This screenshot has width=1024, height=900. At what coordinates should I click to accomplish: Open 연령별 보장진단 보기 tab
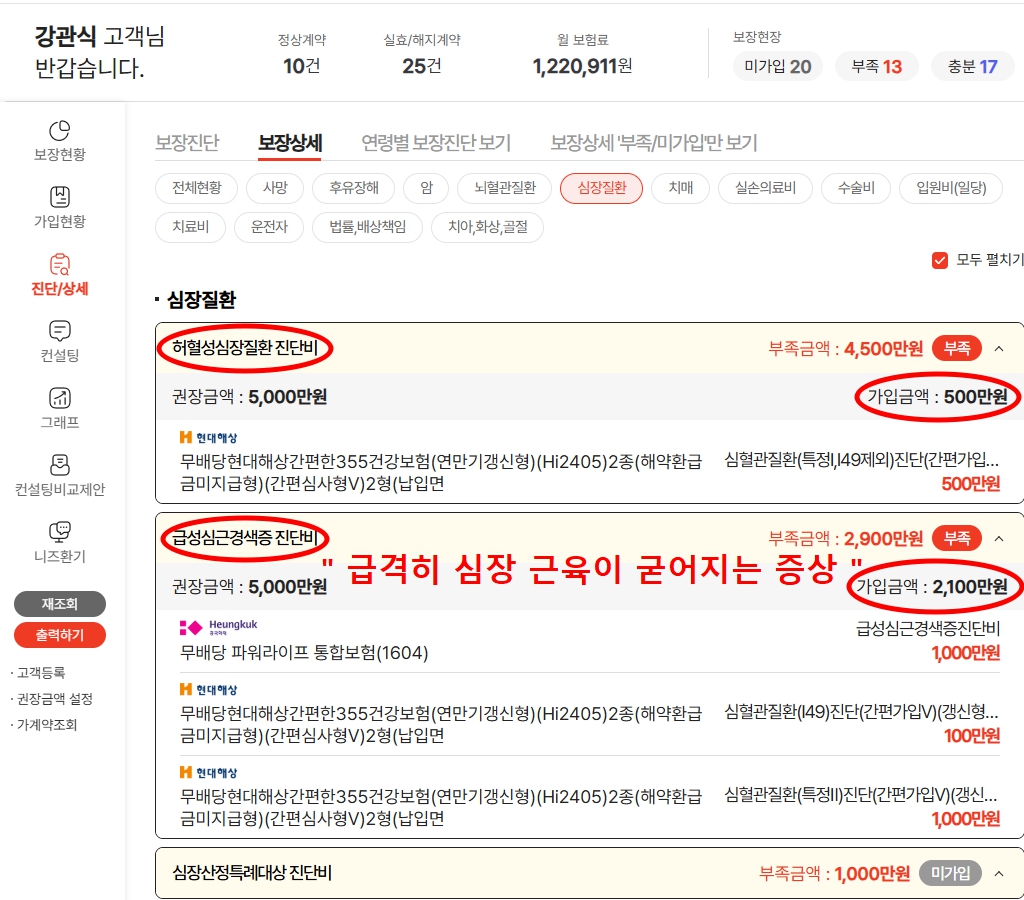pos(436,143)
